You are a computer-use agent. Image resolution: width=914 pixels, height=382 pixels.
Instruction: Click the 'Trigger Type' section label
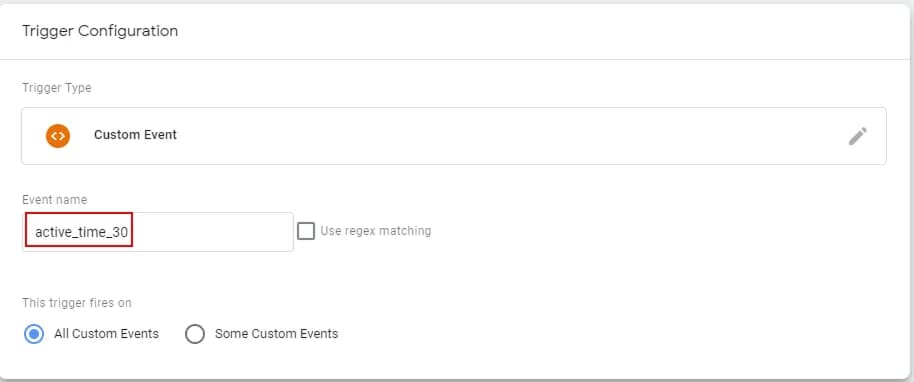click(57, 88)
